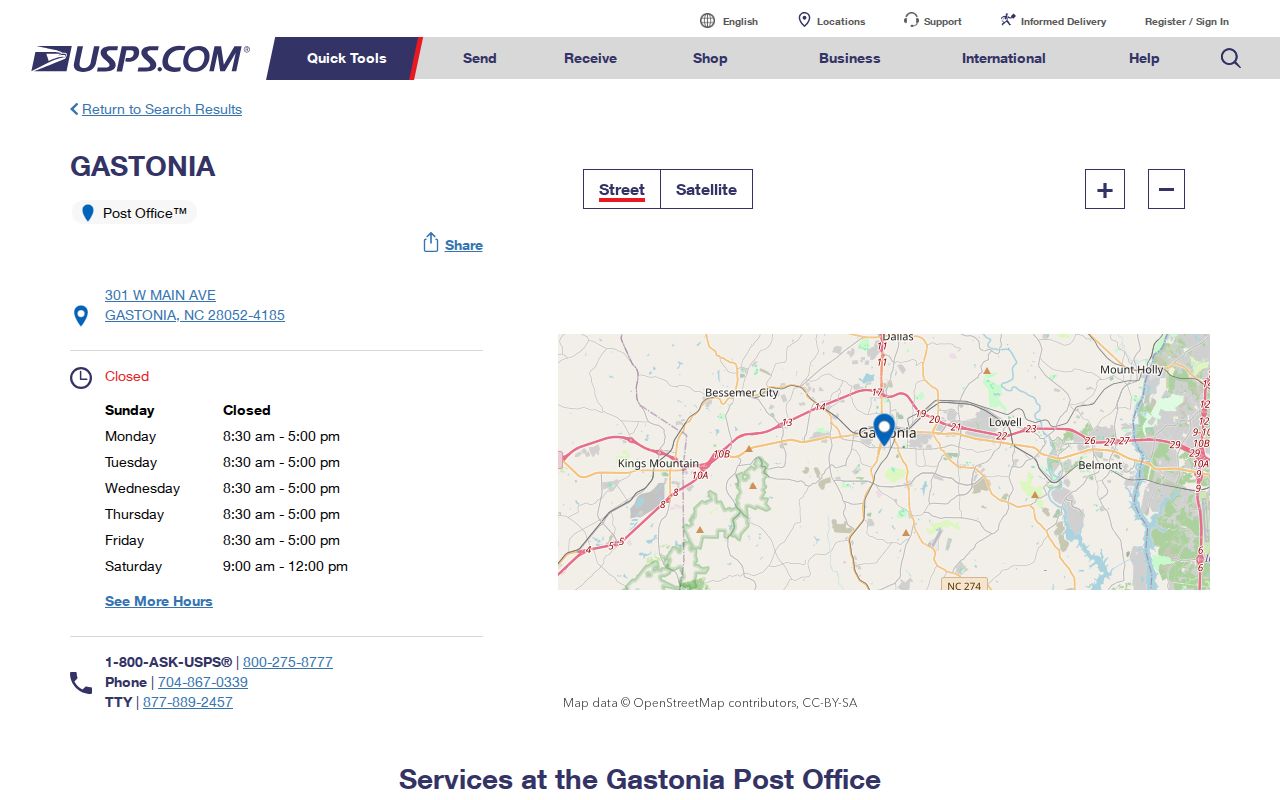This screenshot has width=1280, height=800.
Task: Click the Post Office™ location type badge
Action: pos(134,213)
